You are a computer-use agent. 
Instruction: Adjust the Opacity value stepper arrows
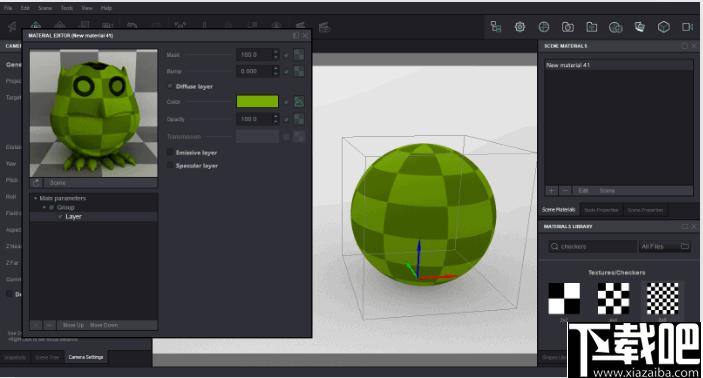[x=276, y=119]
